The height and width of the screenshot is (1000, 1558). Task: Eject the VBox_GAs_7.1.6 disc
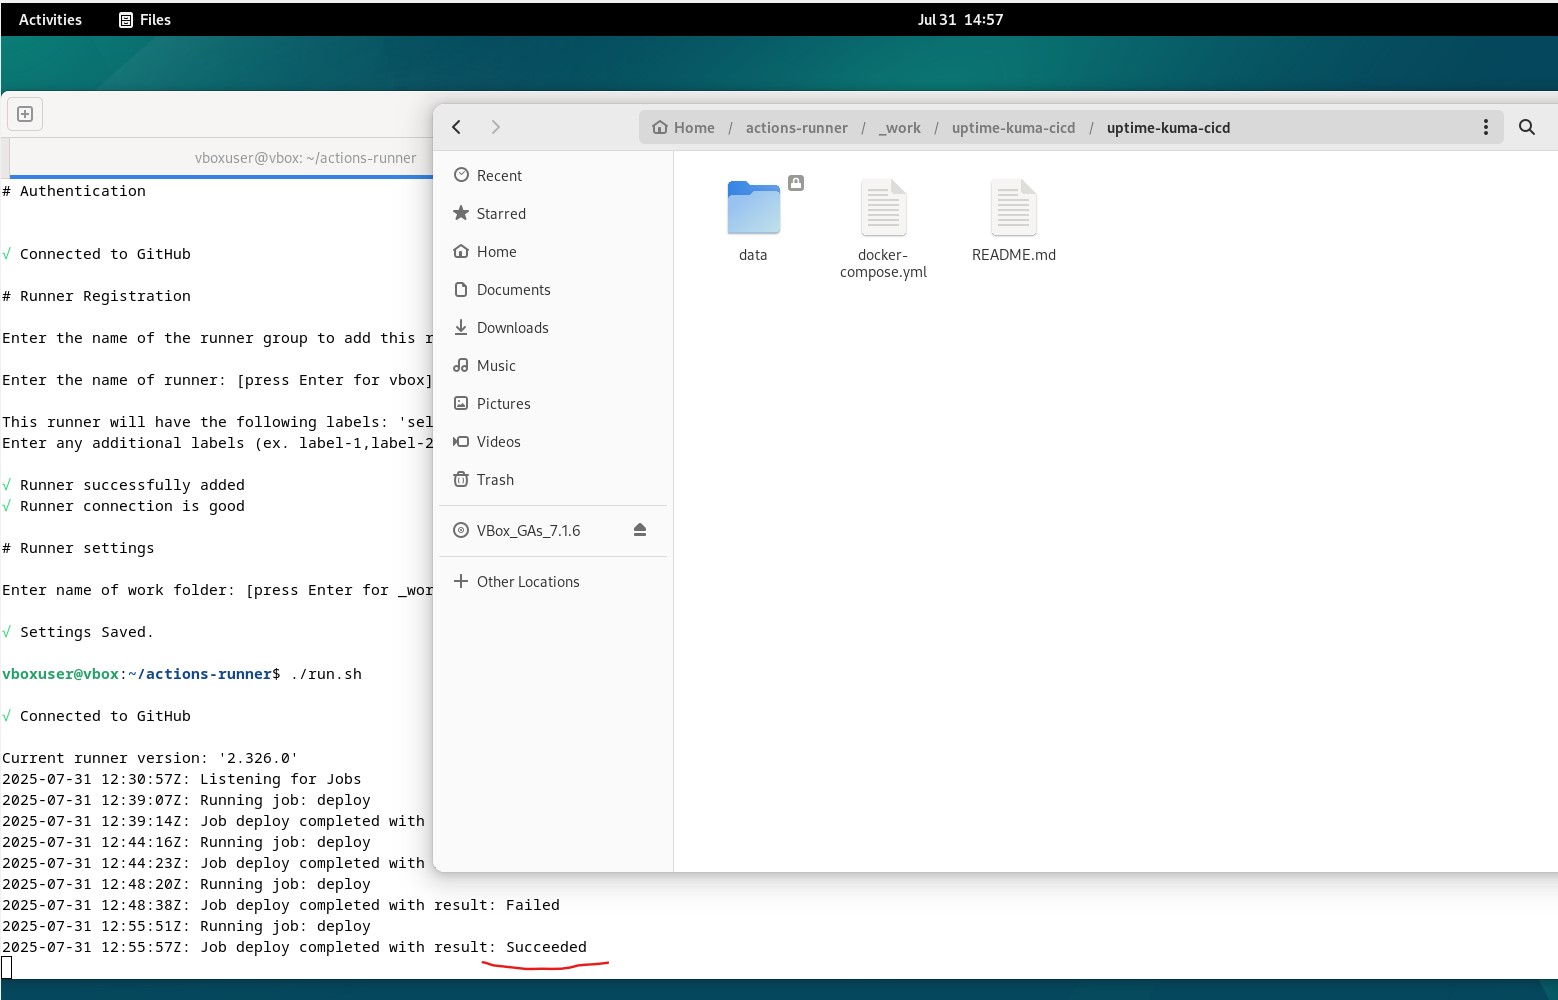[x=640, y=530]
